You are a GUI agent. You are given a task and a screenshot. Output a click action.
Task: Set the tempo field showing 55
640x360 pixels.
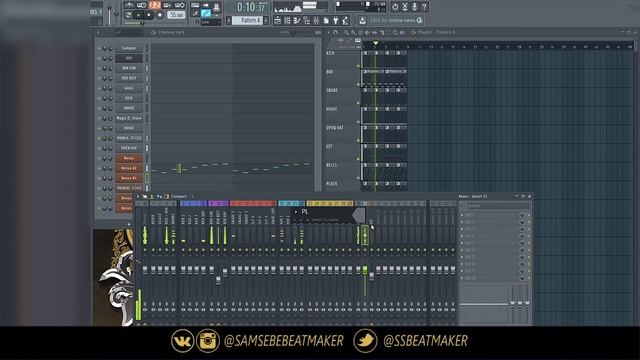tap(176, 15)
